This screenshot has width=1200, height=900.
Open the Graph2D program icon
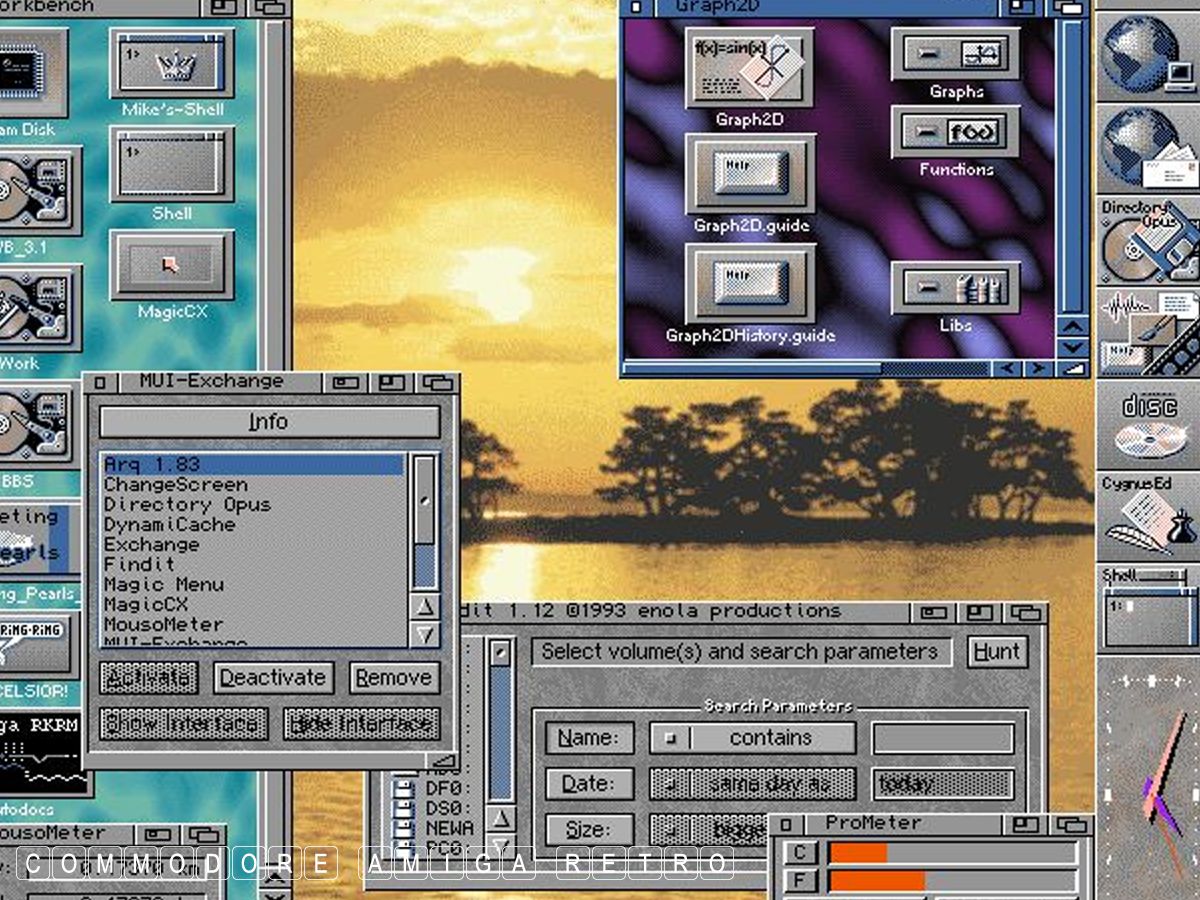tap(749, 69)
